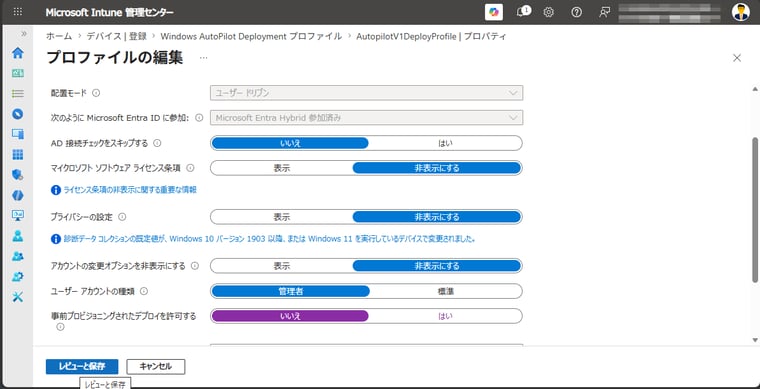Go to Windows AutoPilot Deployment プロファイル breadcrumb
760x389 pixels.
(251, 36)
